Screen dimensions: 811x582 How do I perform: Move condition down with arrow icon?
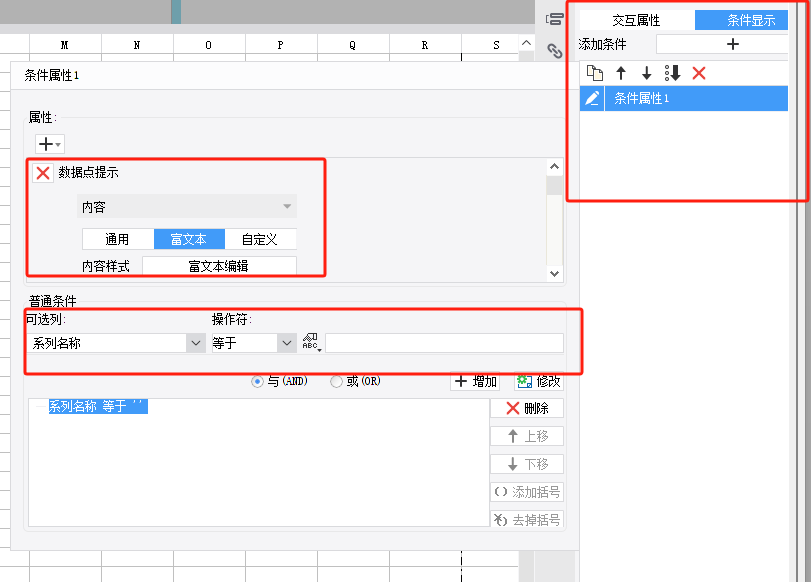click(x=647, y=73)
